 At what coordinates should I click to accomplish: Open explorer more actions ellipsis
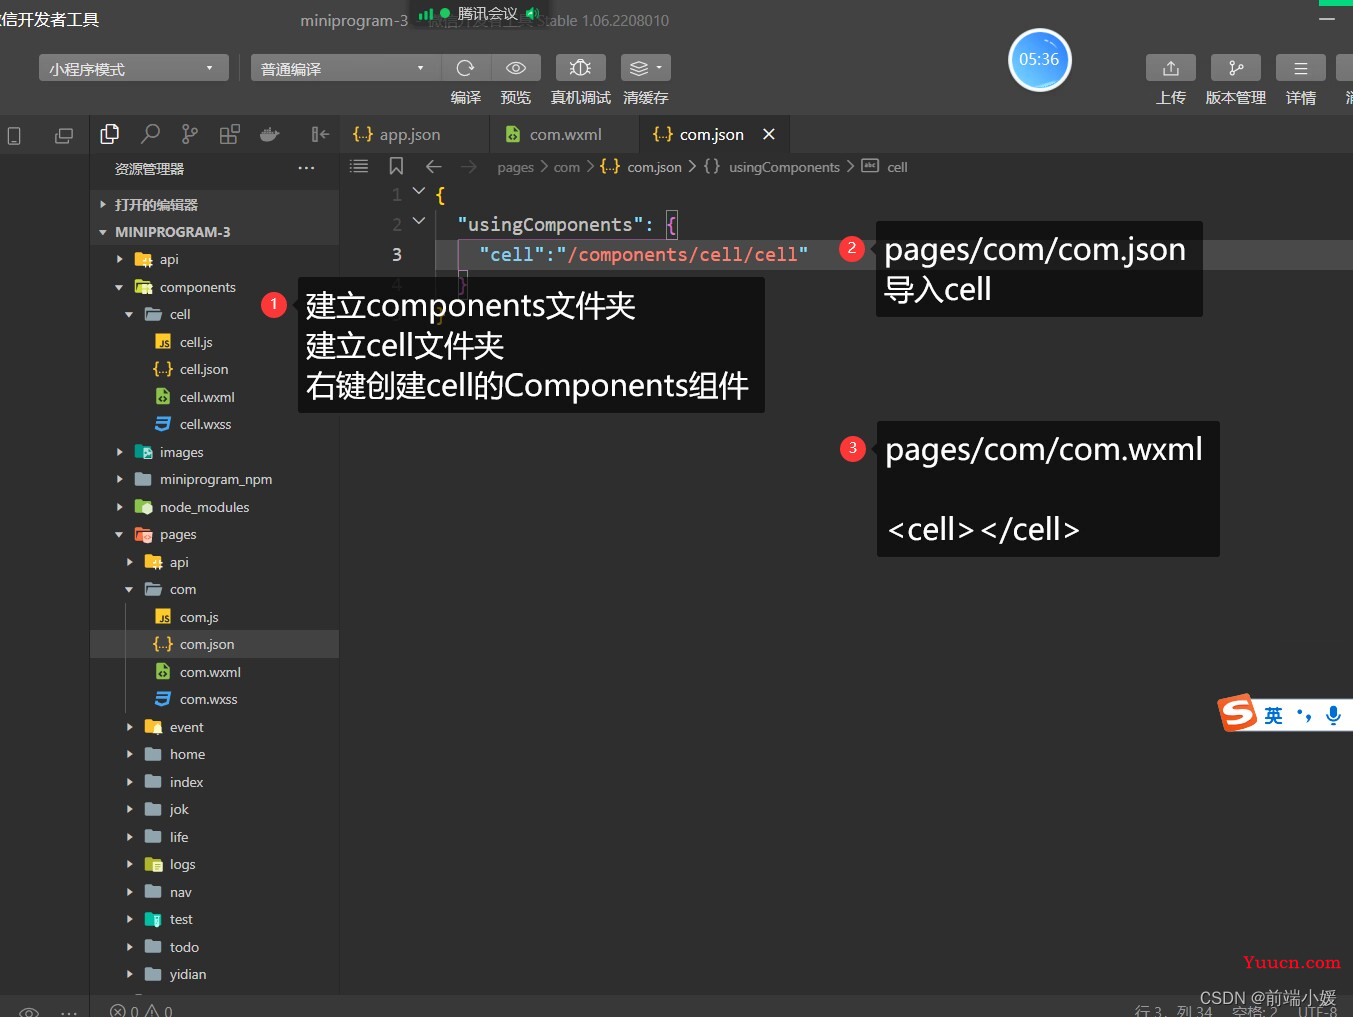click(x=306, y=168)
